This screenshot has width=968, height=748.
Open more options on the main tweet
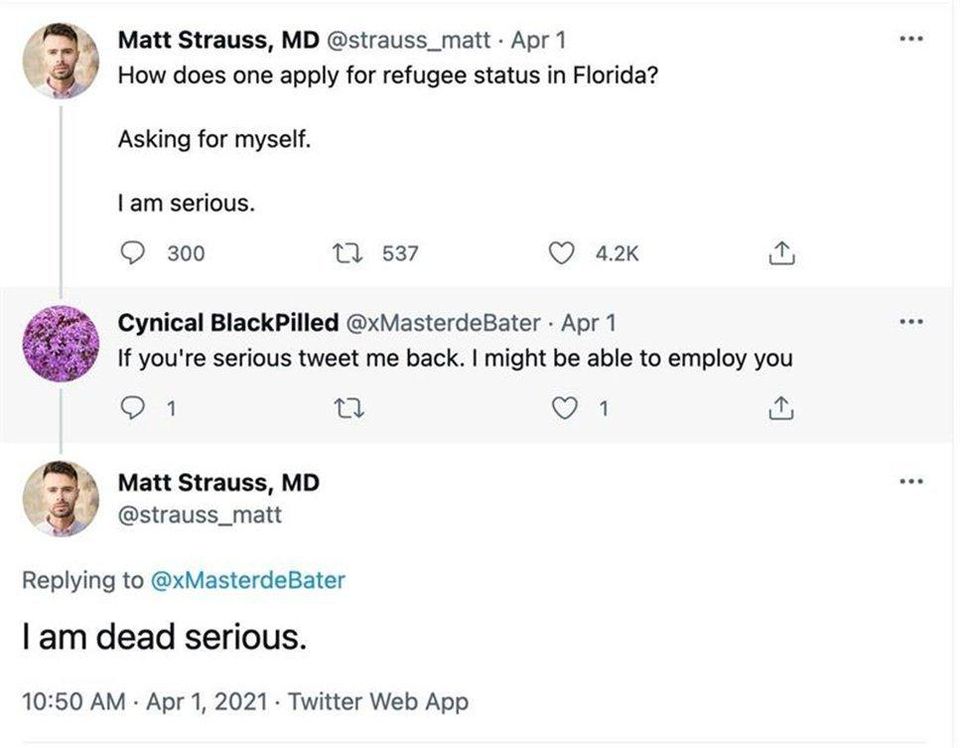[910, 482]
